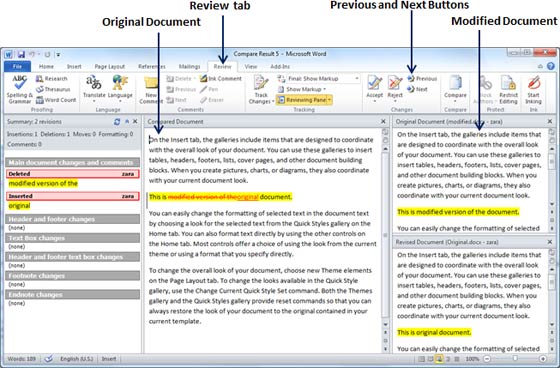
Task: Click 'Header and footer changes' section
Action: 72,219
